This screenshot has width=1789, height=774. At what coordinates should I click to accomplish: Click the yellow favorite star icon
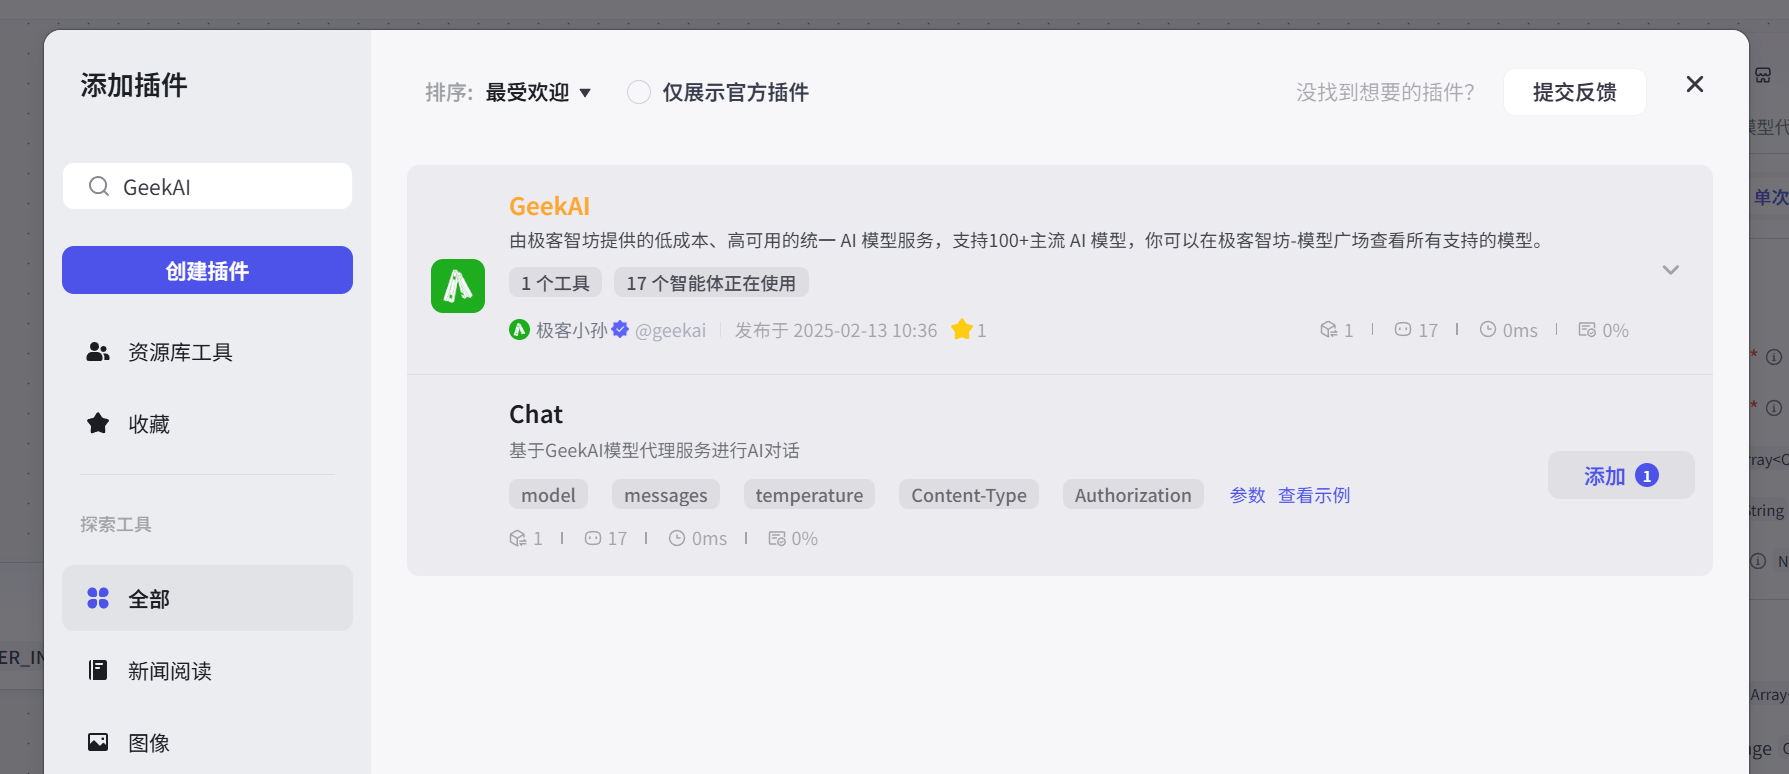coord(962,329)
